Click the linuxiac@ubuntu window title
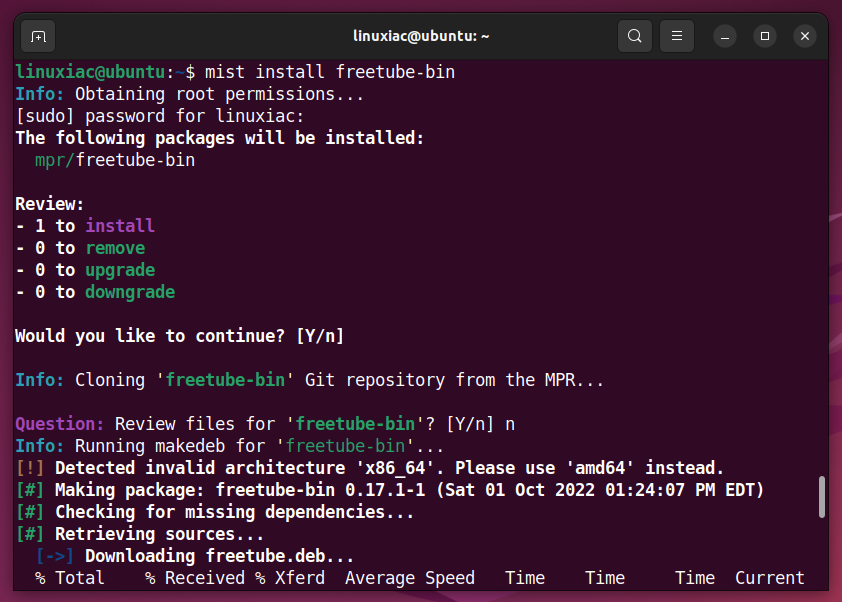Screen dimensions: 842x602 (x=421, y=36)
